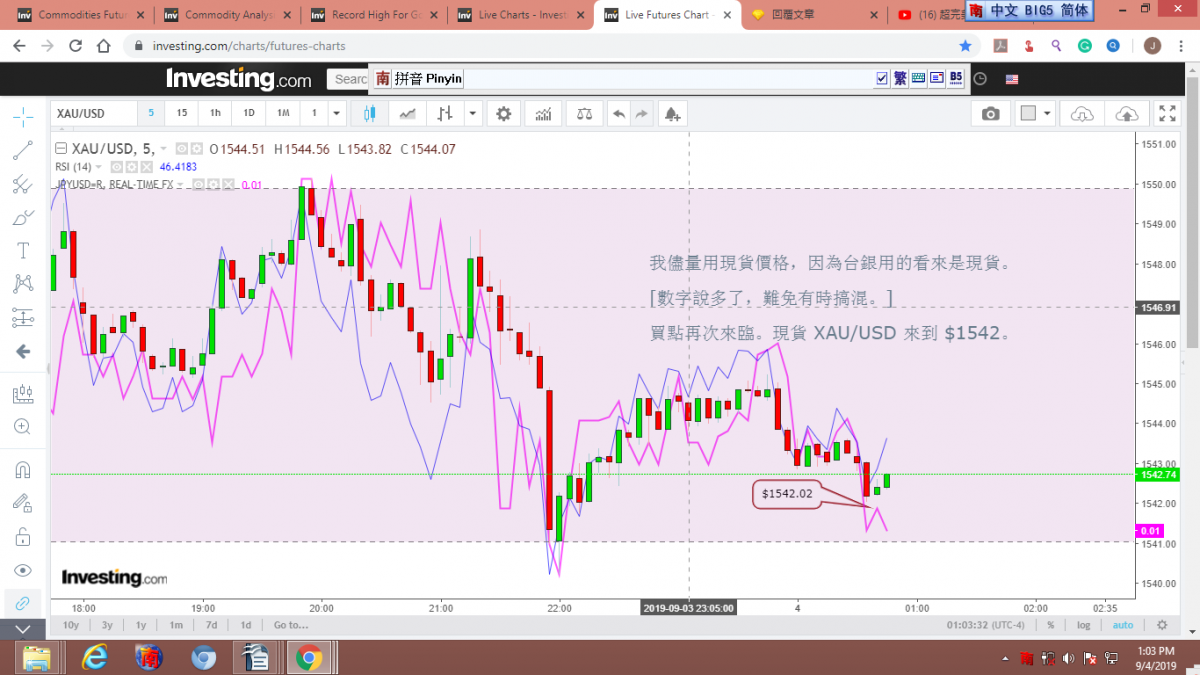
Task: Select the crosshair cursor tool
Action: point(22,117)
